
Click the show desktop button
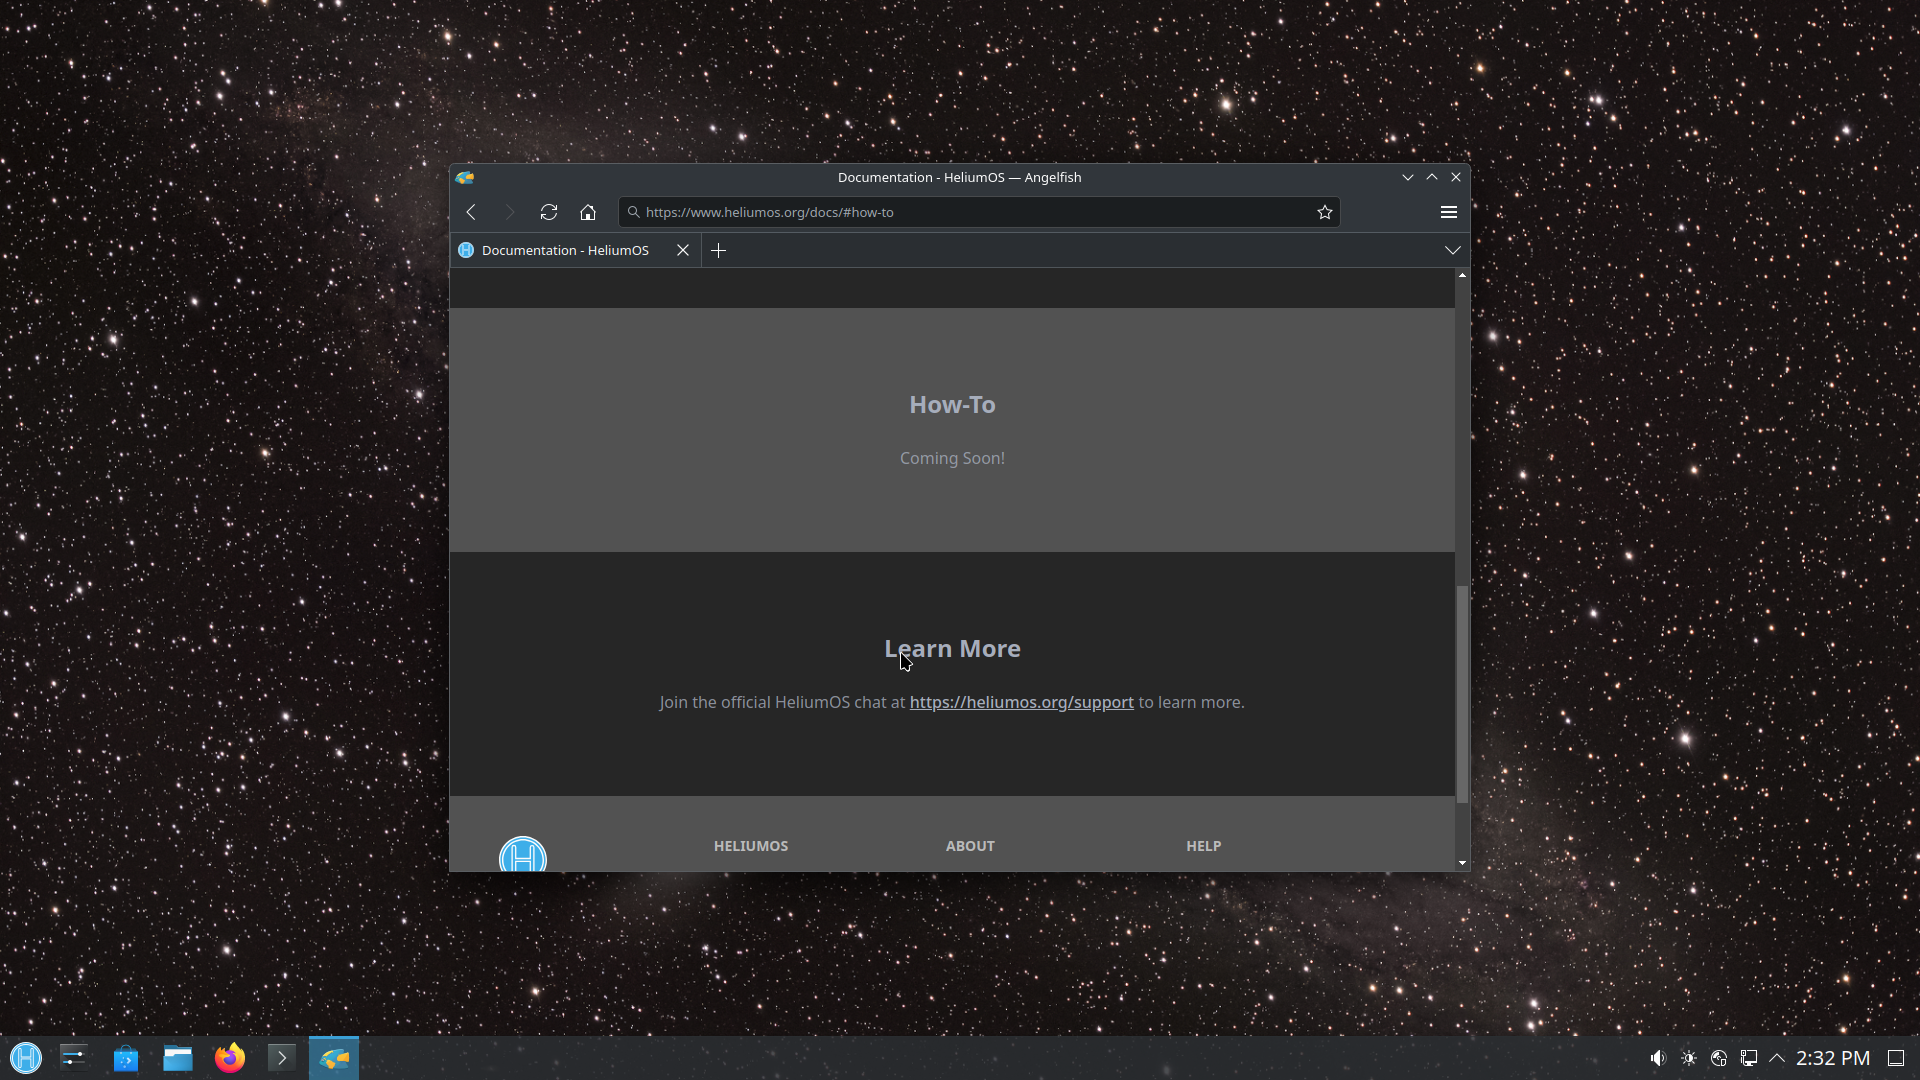pyautogui.click(x=1896, y=1058)
